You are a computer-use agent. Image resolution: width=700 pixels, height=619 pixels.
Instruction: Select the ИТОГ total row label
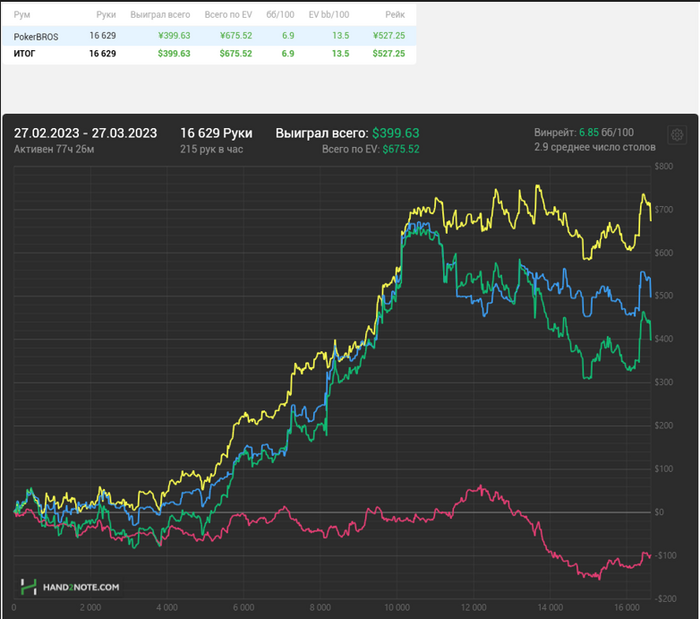tap(24, 54)
